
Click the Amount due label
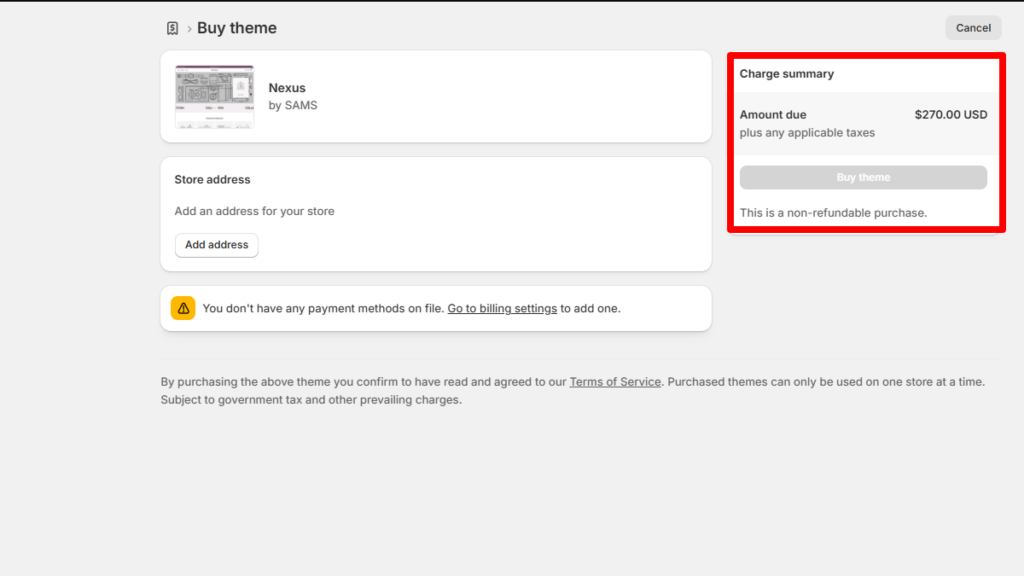pyautogui.click(x=773, y=115)
